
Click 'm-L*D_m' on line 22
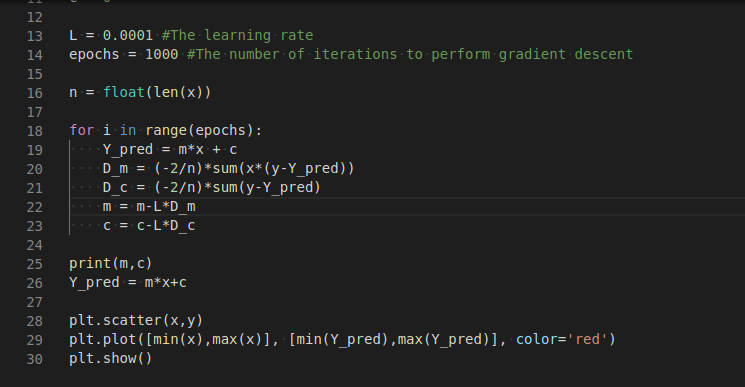[x=166, y=206]
